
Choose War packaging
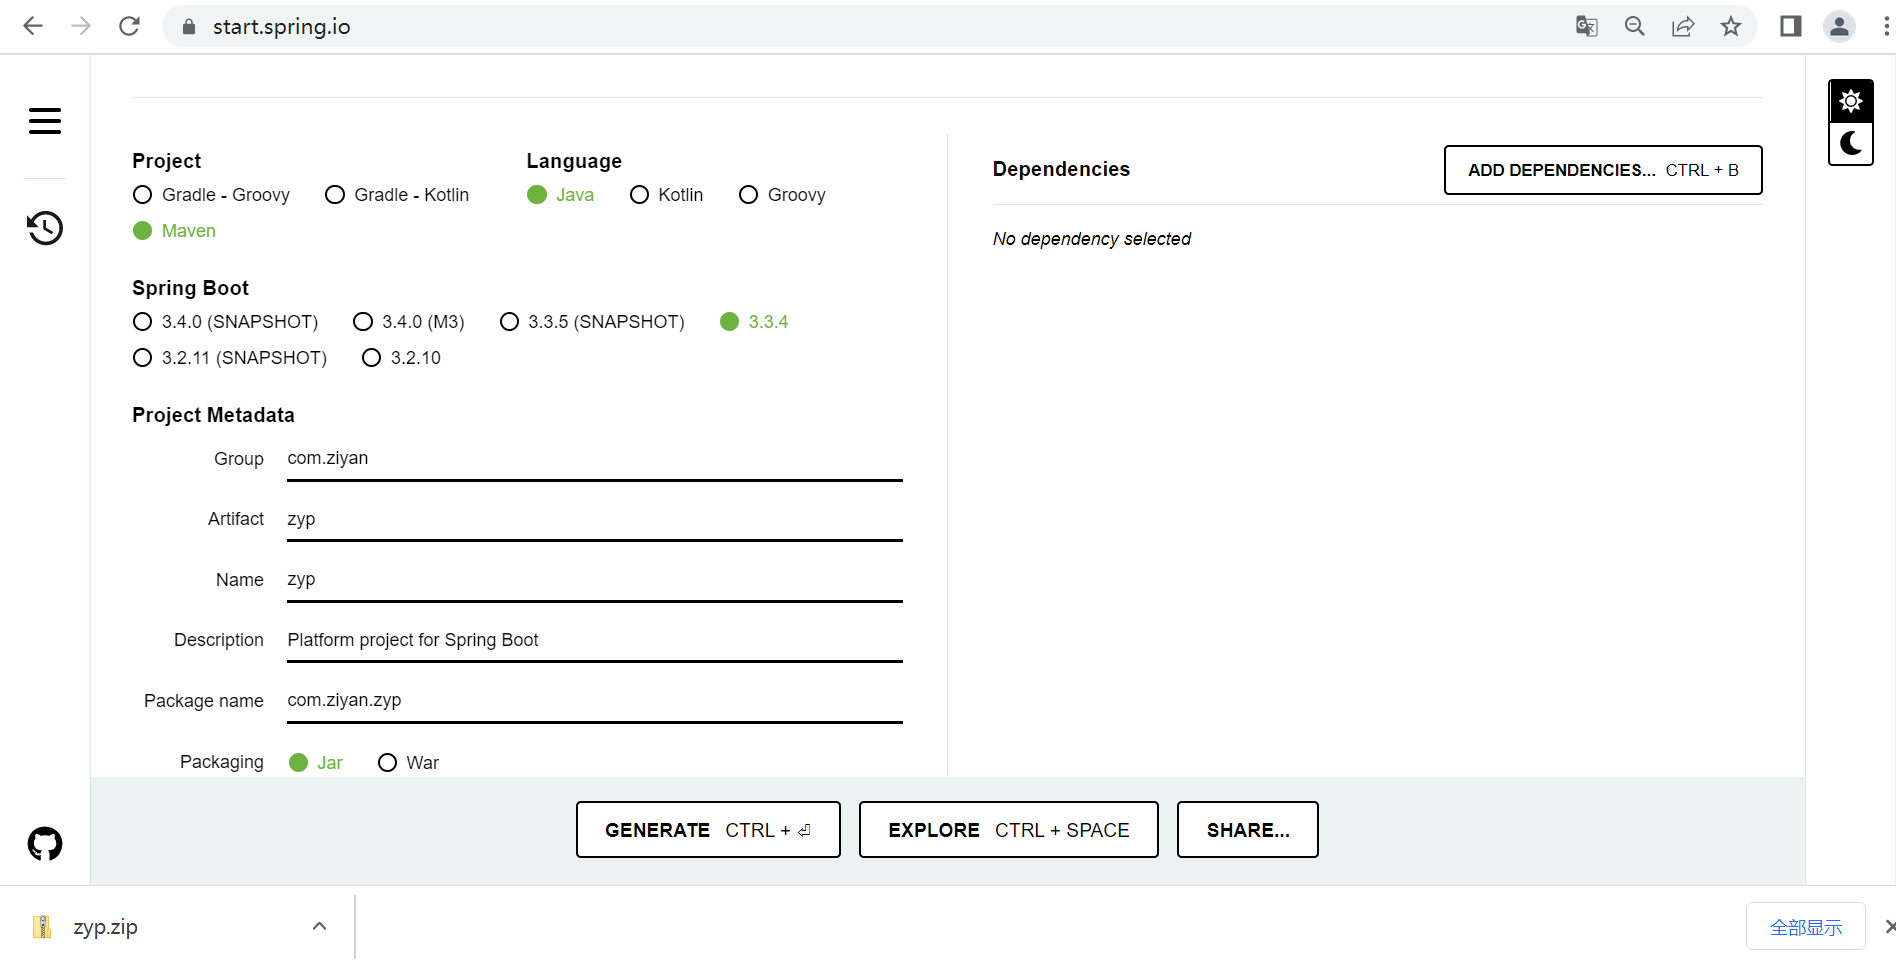coord(408,763)
